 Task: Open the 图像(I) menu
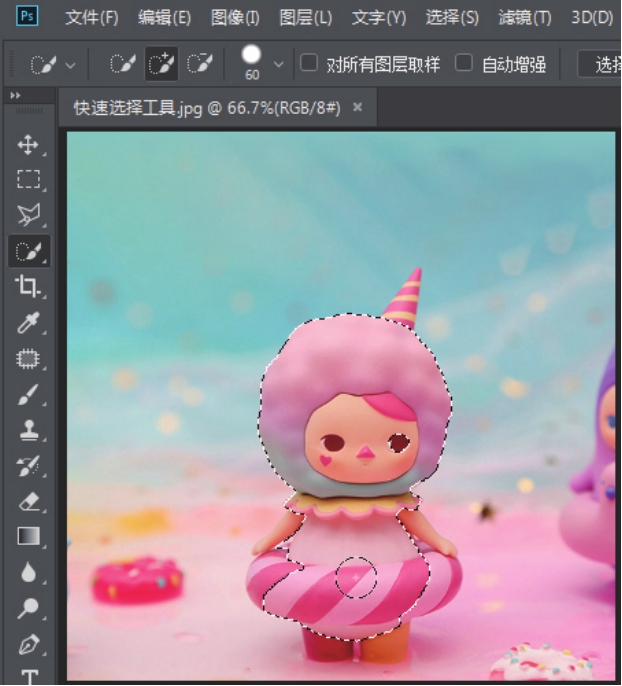click(235, 18)
